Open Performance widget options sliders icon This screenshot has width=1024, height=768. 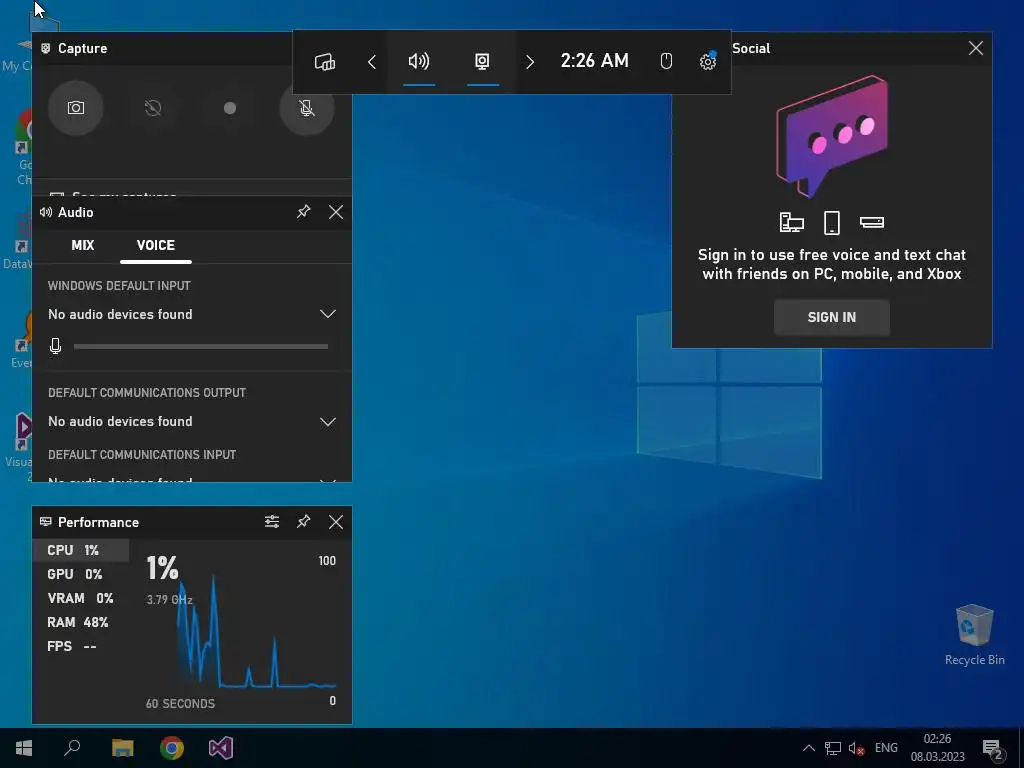(x=272, y=522)
